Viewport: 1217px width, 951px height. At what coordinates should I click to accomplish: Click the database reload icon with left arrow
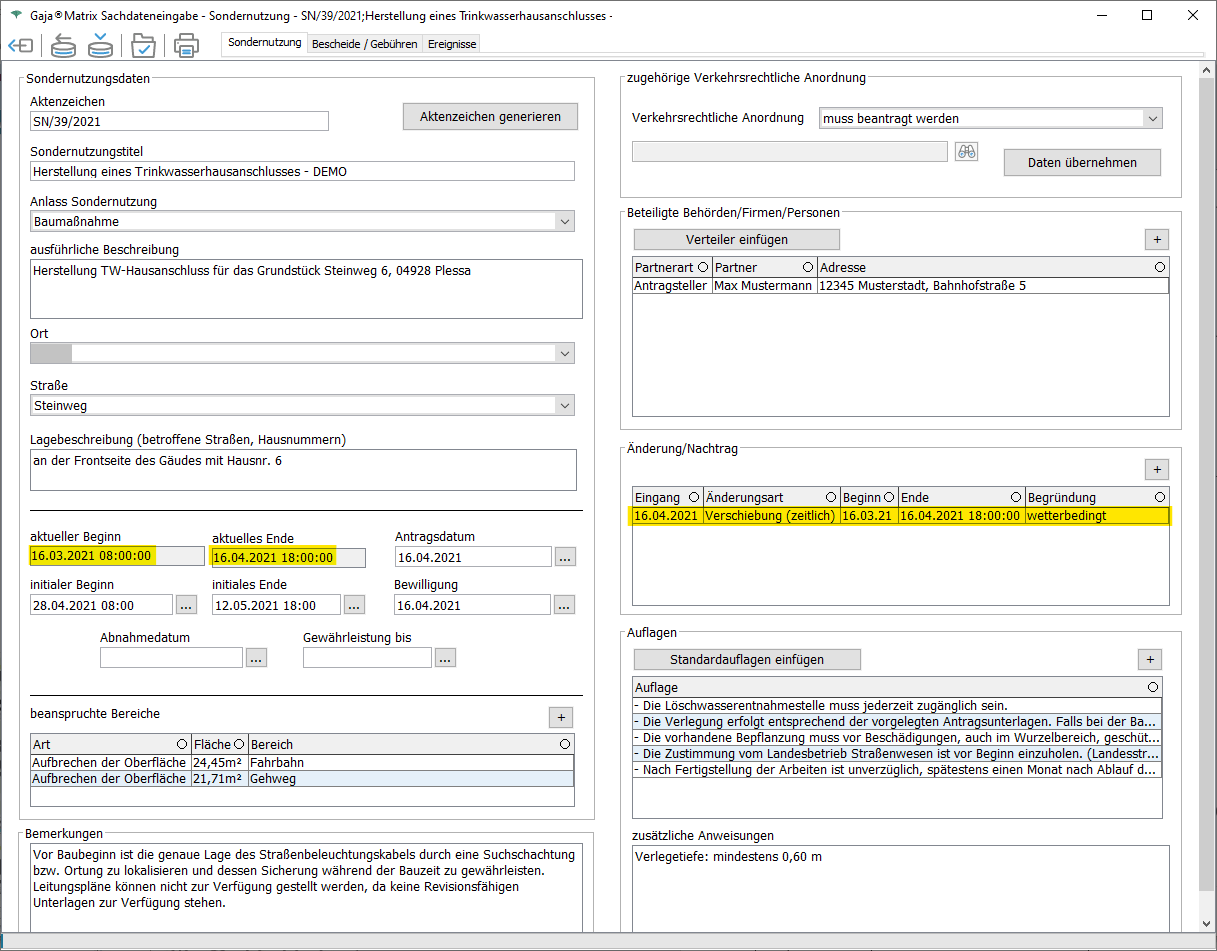(x=63, y=46)
